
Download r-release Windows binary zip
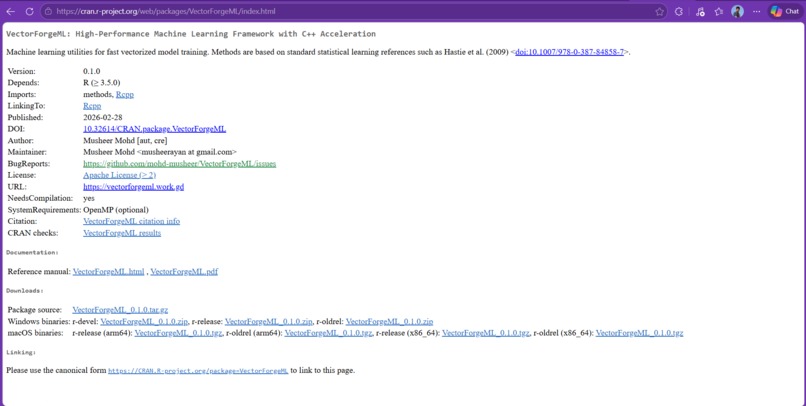268,322
